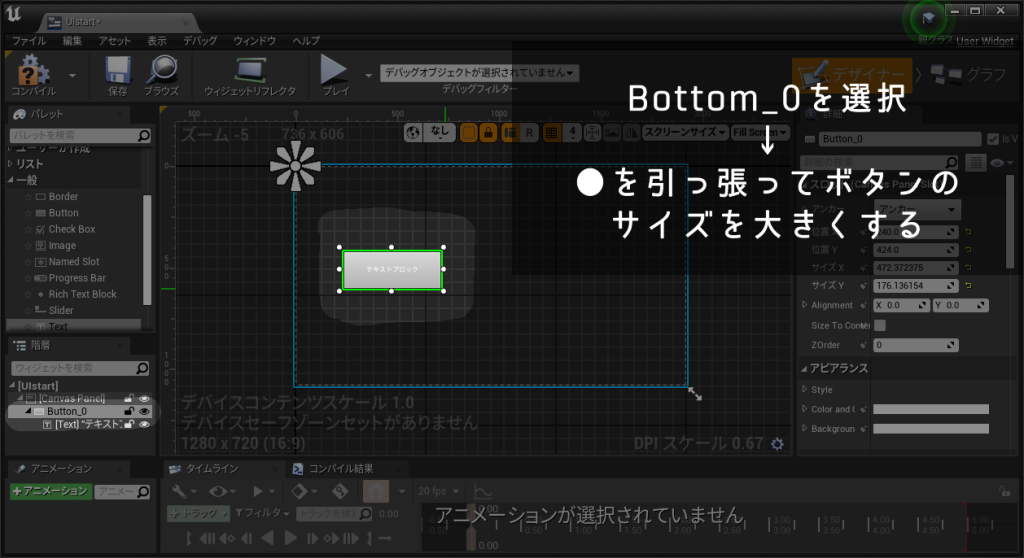Image resolution: width=1024 pixels, height=558 pixels.
Task: Click the Compile (コンパイル) toolbar icon
Action: [x=34, y=73]
